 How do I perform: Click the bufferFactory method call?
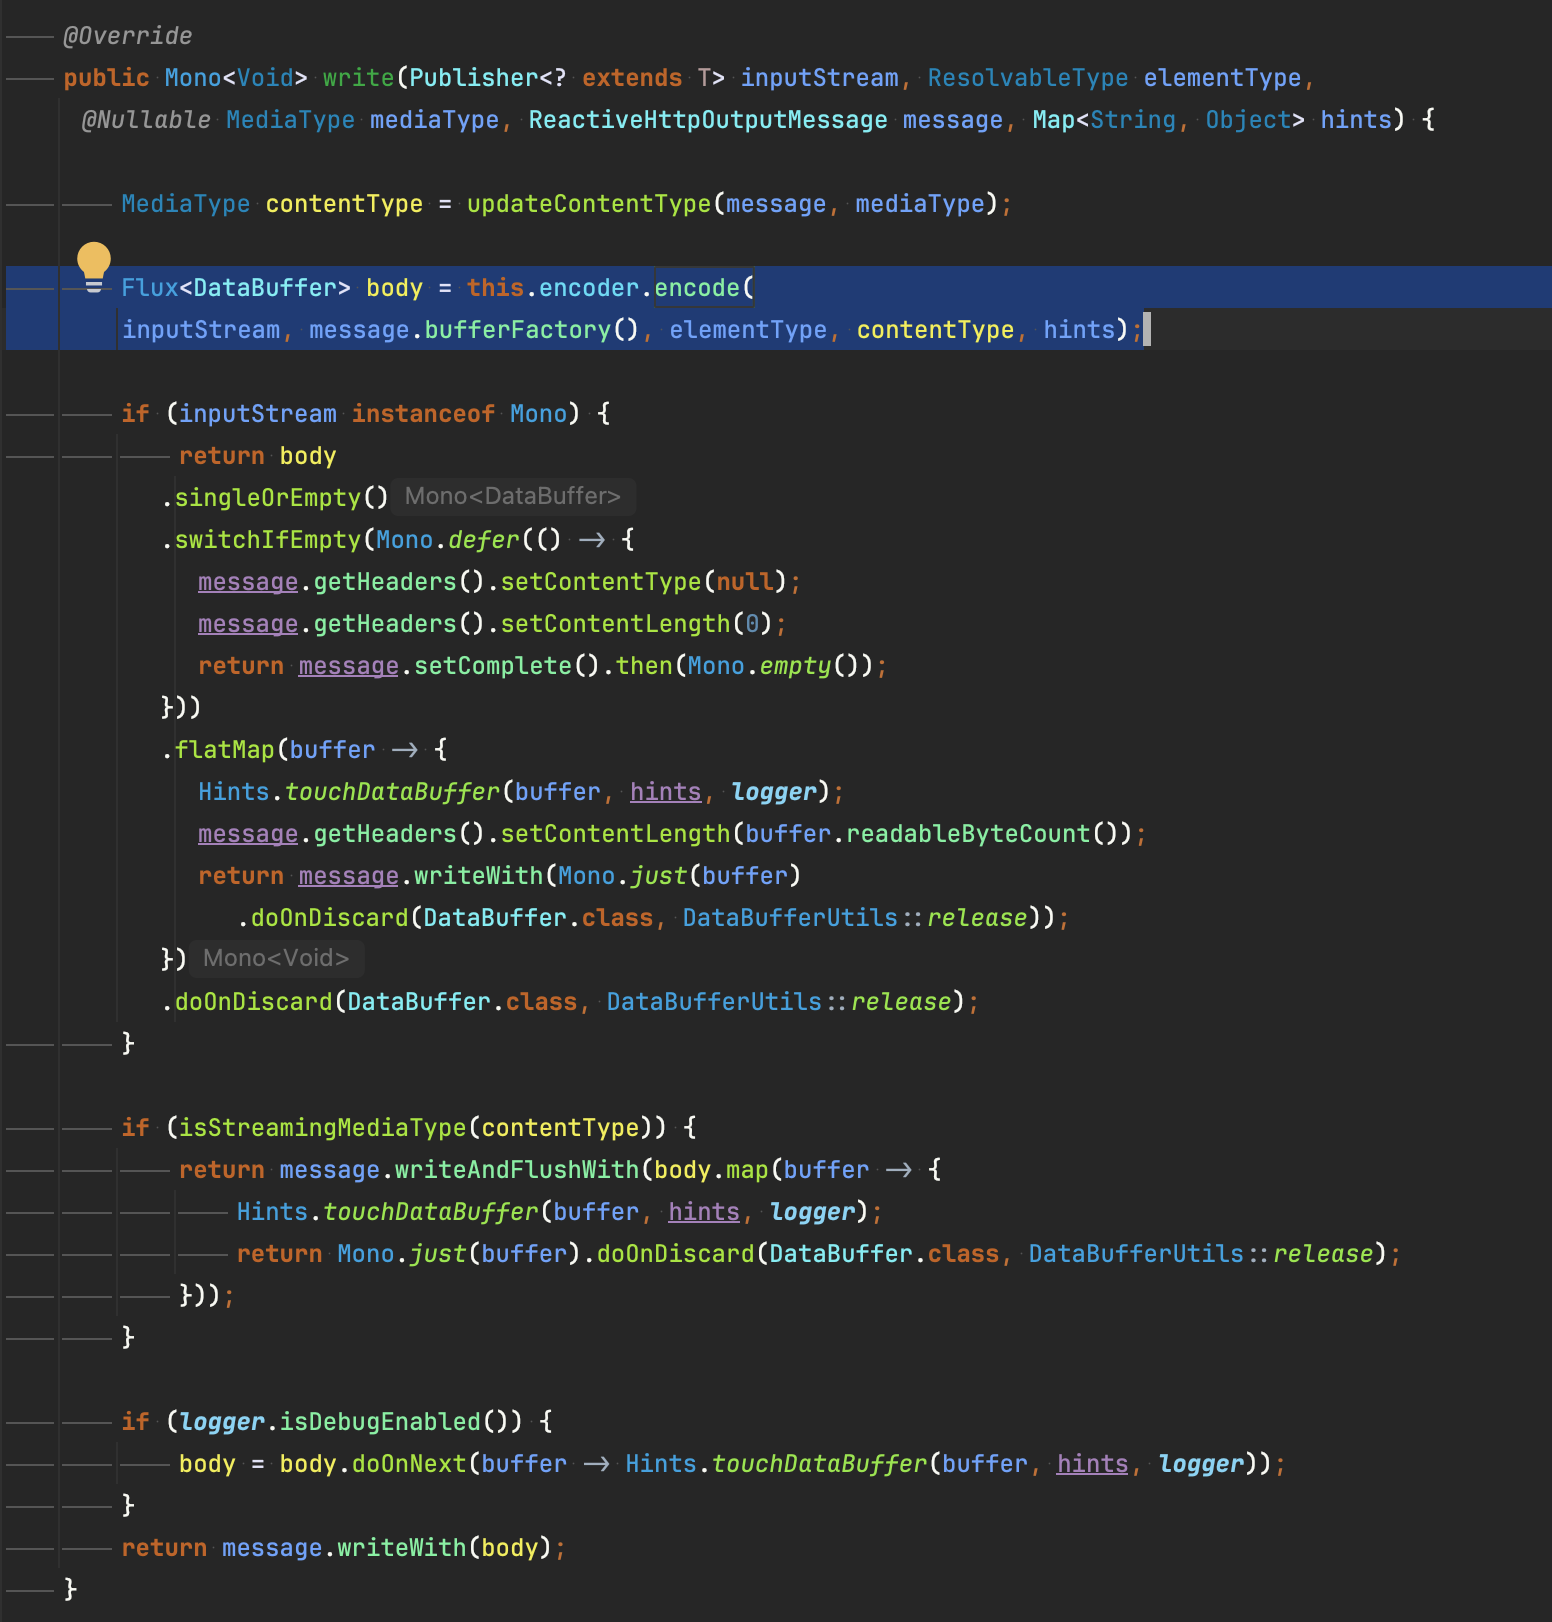[x=517, y=330]
